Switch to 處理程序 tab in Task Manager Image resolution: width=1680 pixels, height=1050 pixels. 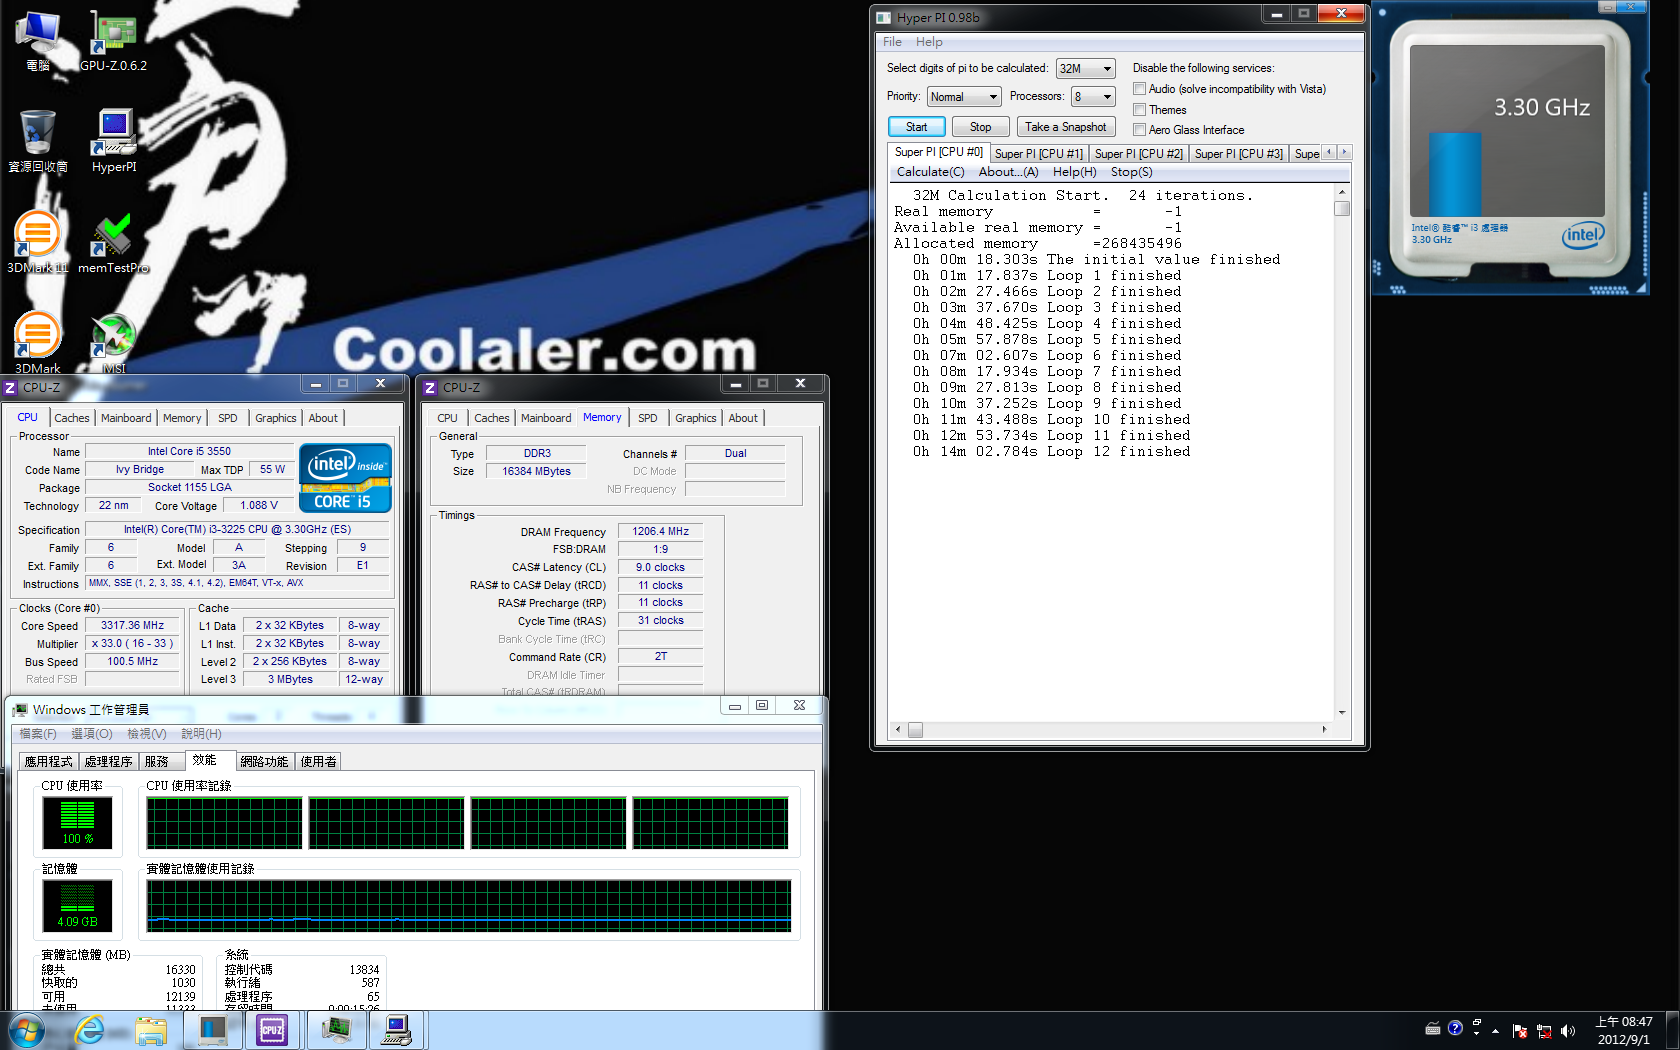(108, 762)
